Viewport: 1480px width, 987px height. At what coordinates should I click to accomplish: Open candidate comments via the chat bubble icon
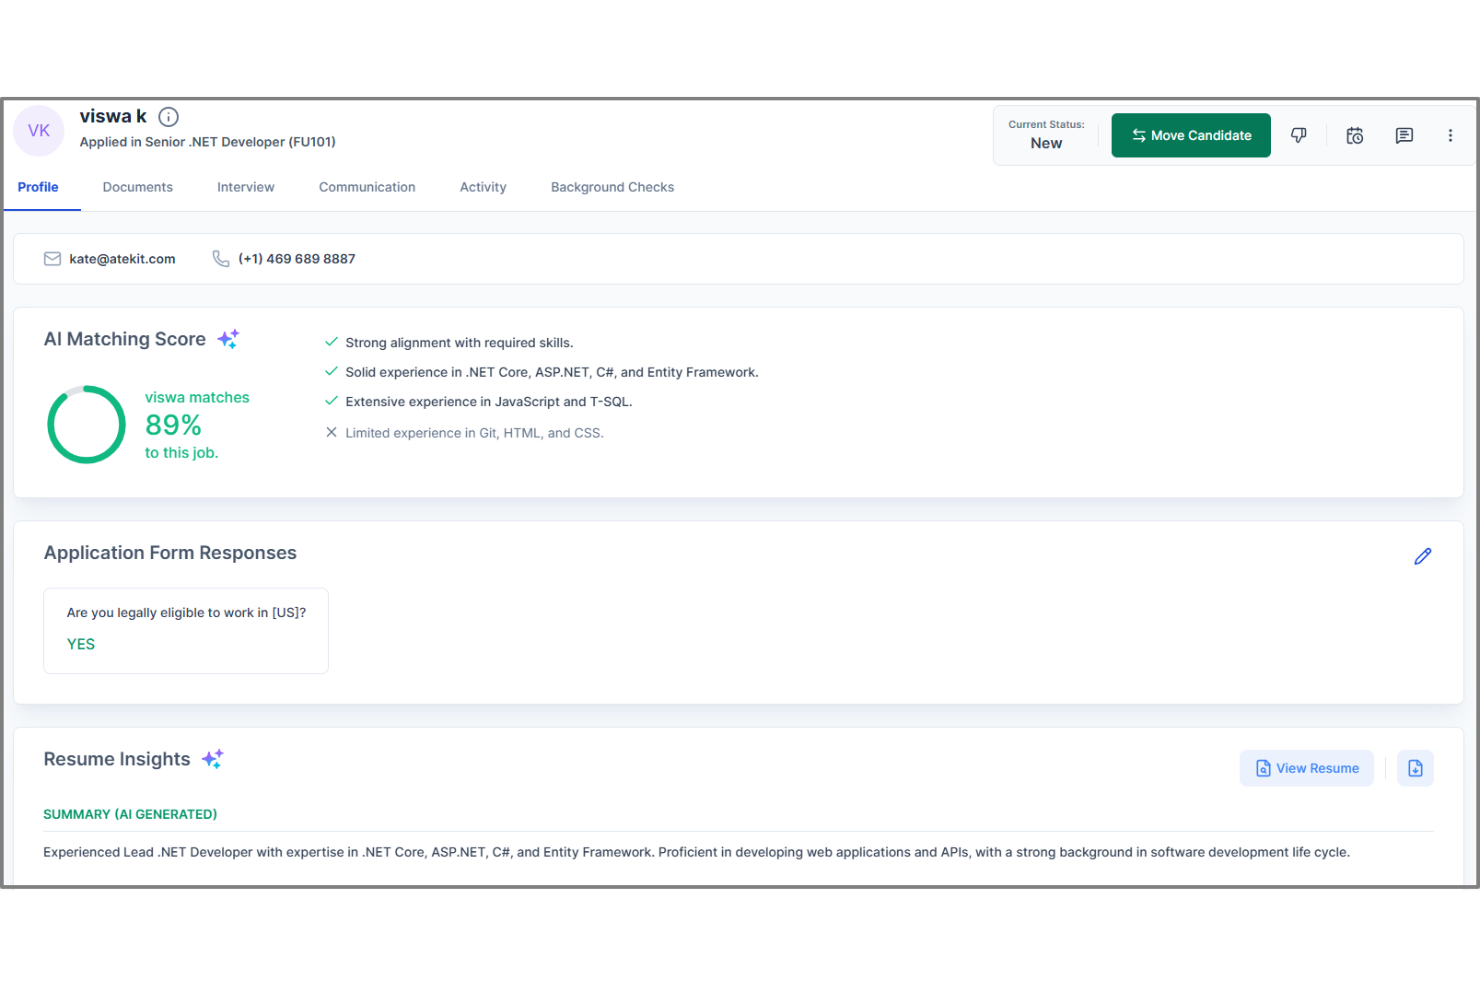pyautogui.click(x=1404, y=135)
